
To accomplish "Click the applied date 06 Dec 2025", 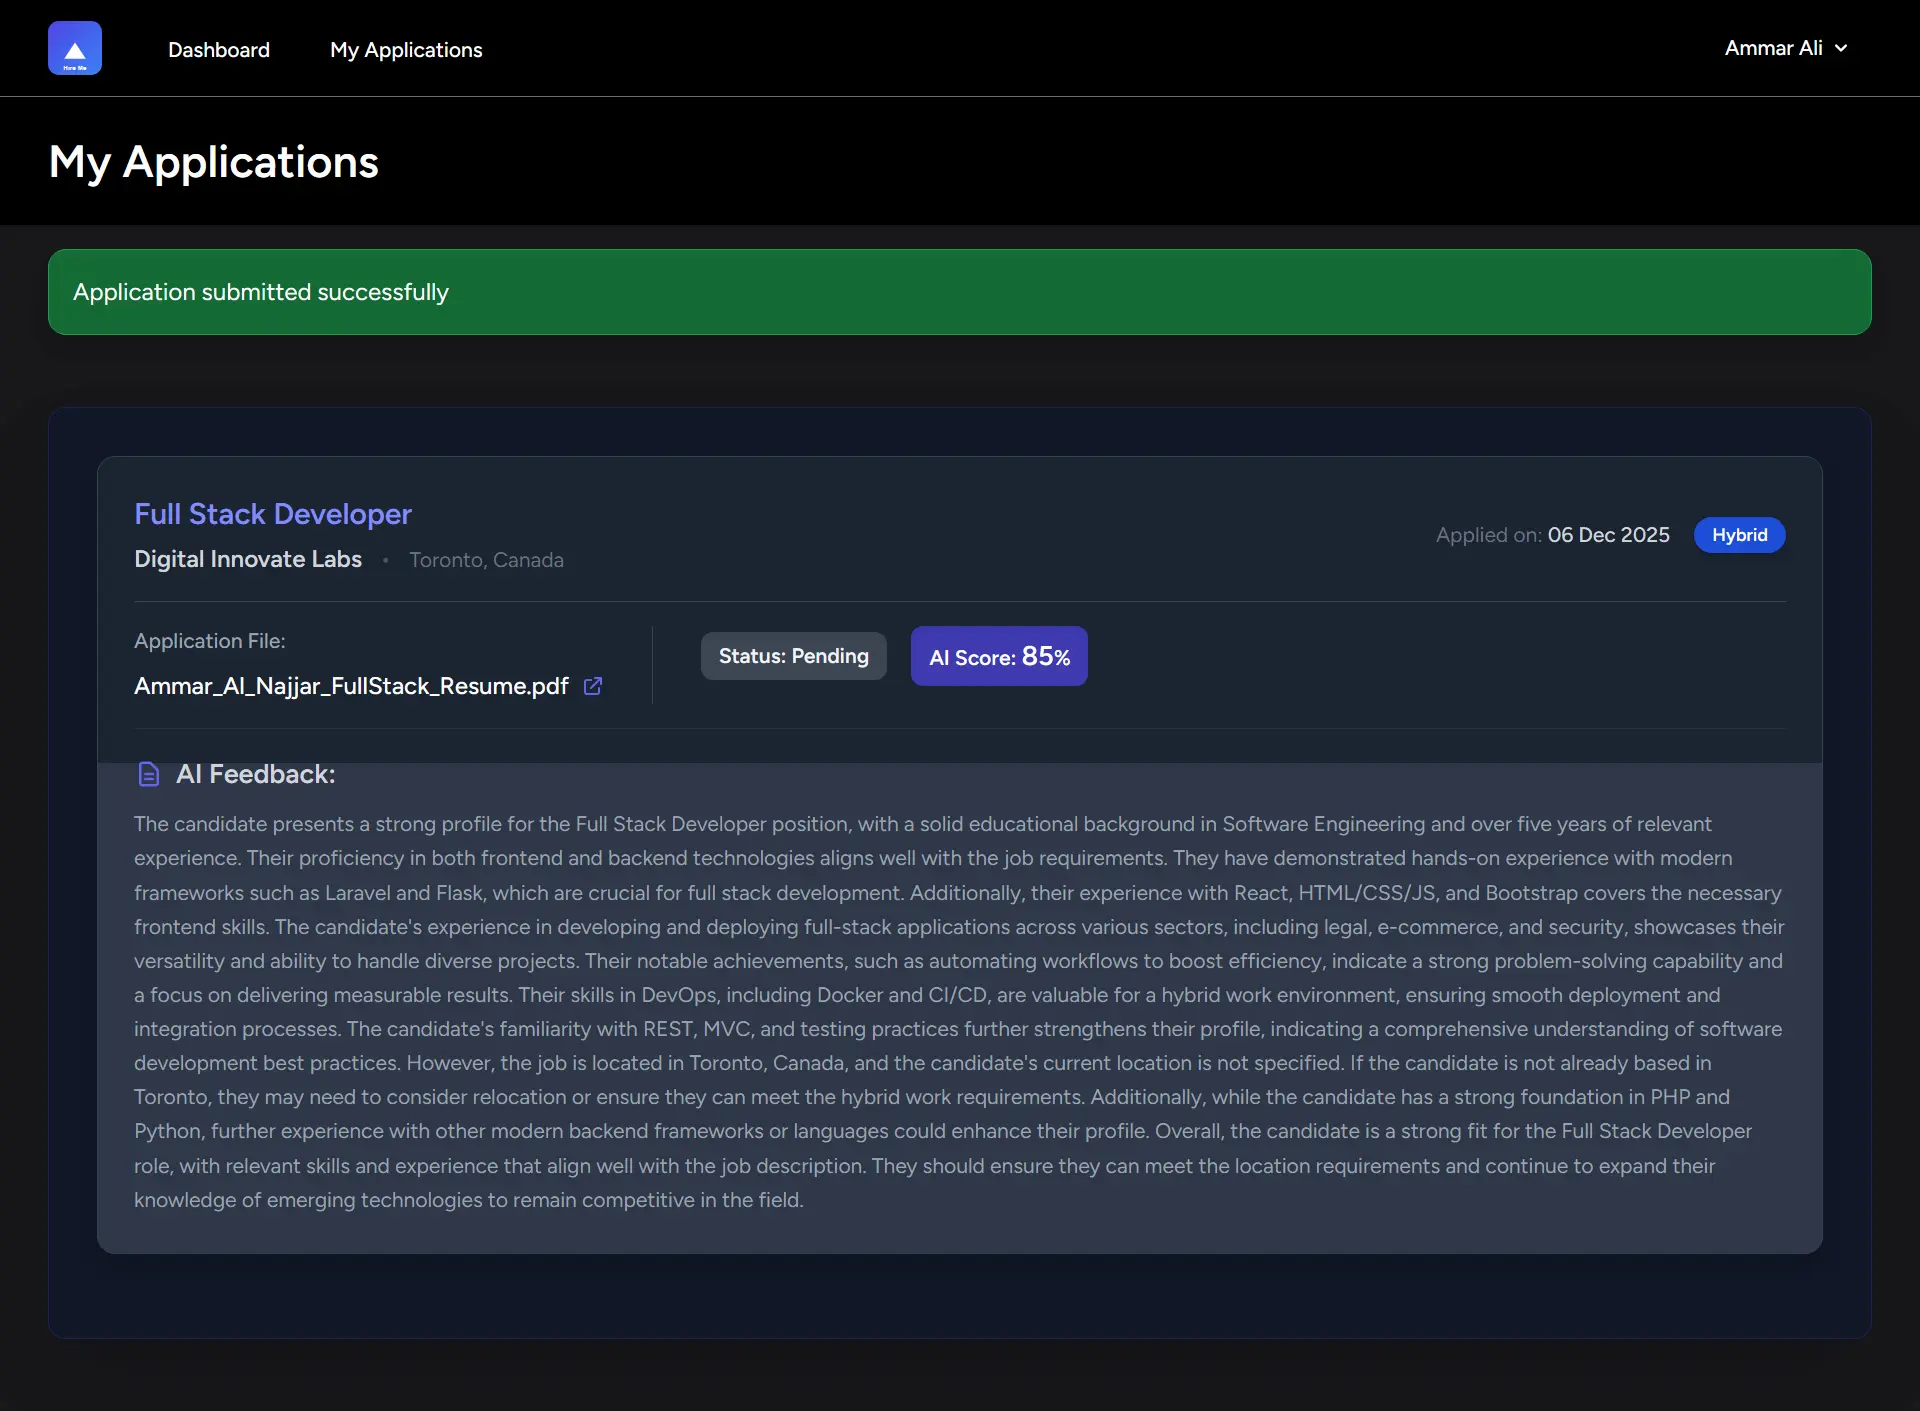I will (x=1608, y=535).
